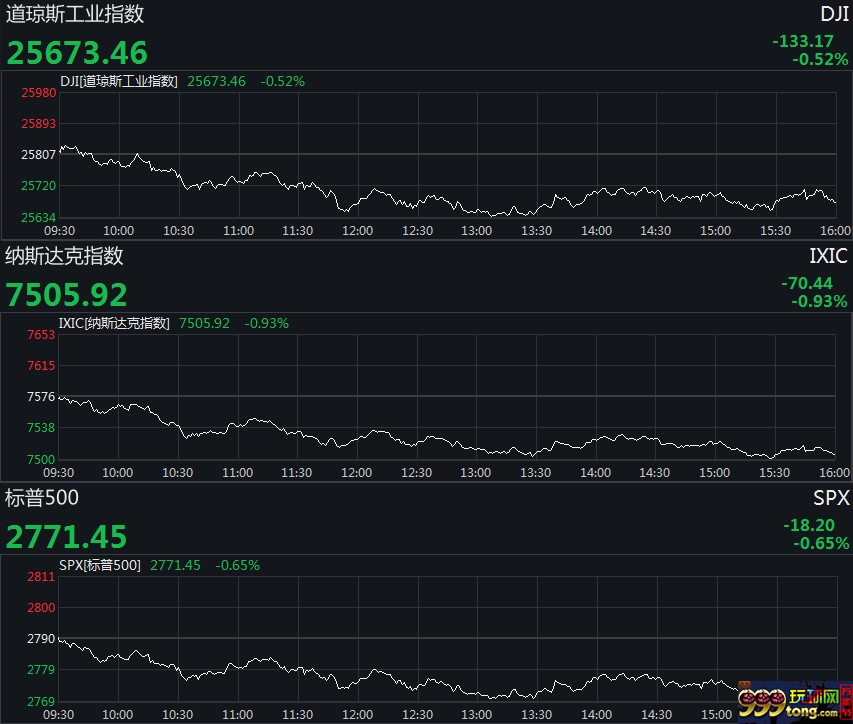The width and height of the screenshot is (853, 724).
Task: Click 09:30 on the S&P 500 time axis
Action: pyautogui.click(x=59, y=715)
